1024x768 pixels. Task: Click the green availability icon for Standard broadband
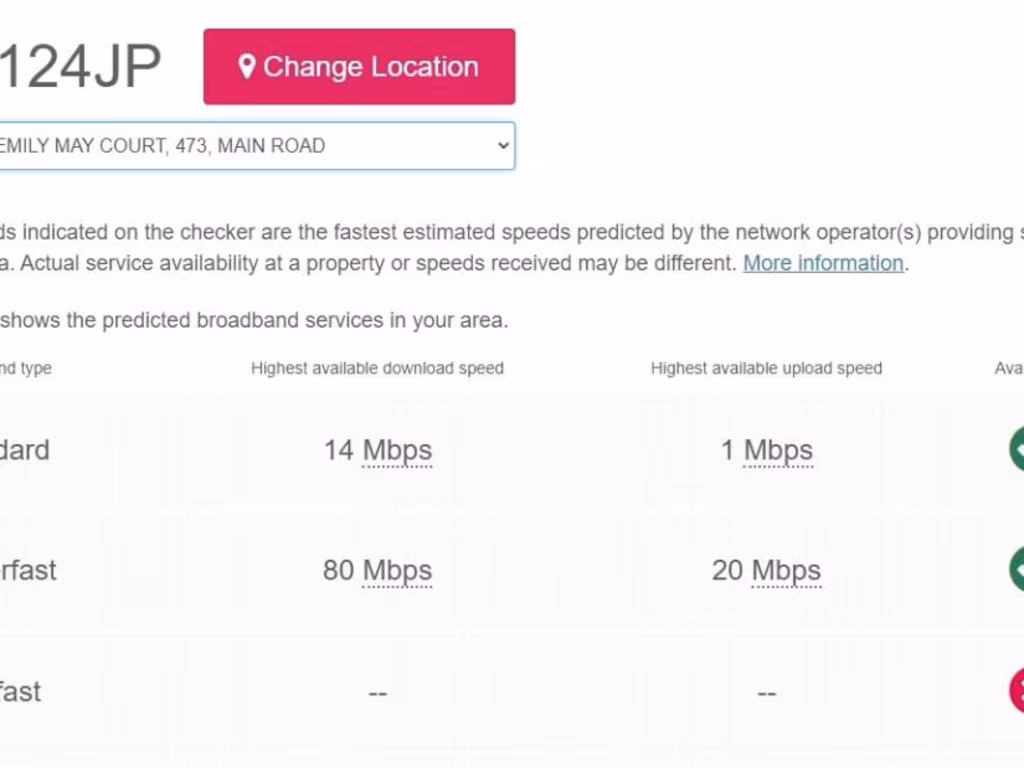pos(1016,449)
